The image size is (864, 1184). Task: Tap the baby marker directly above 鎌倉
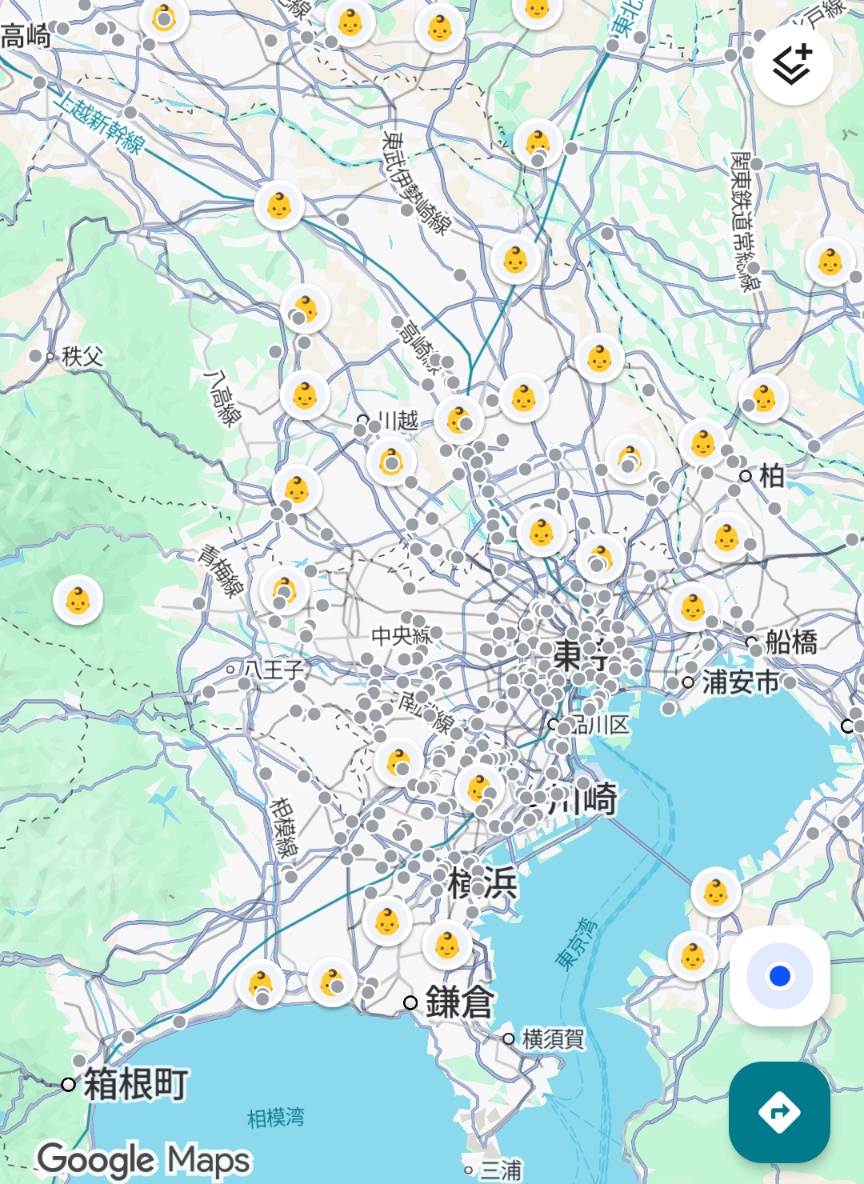447,945
